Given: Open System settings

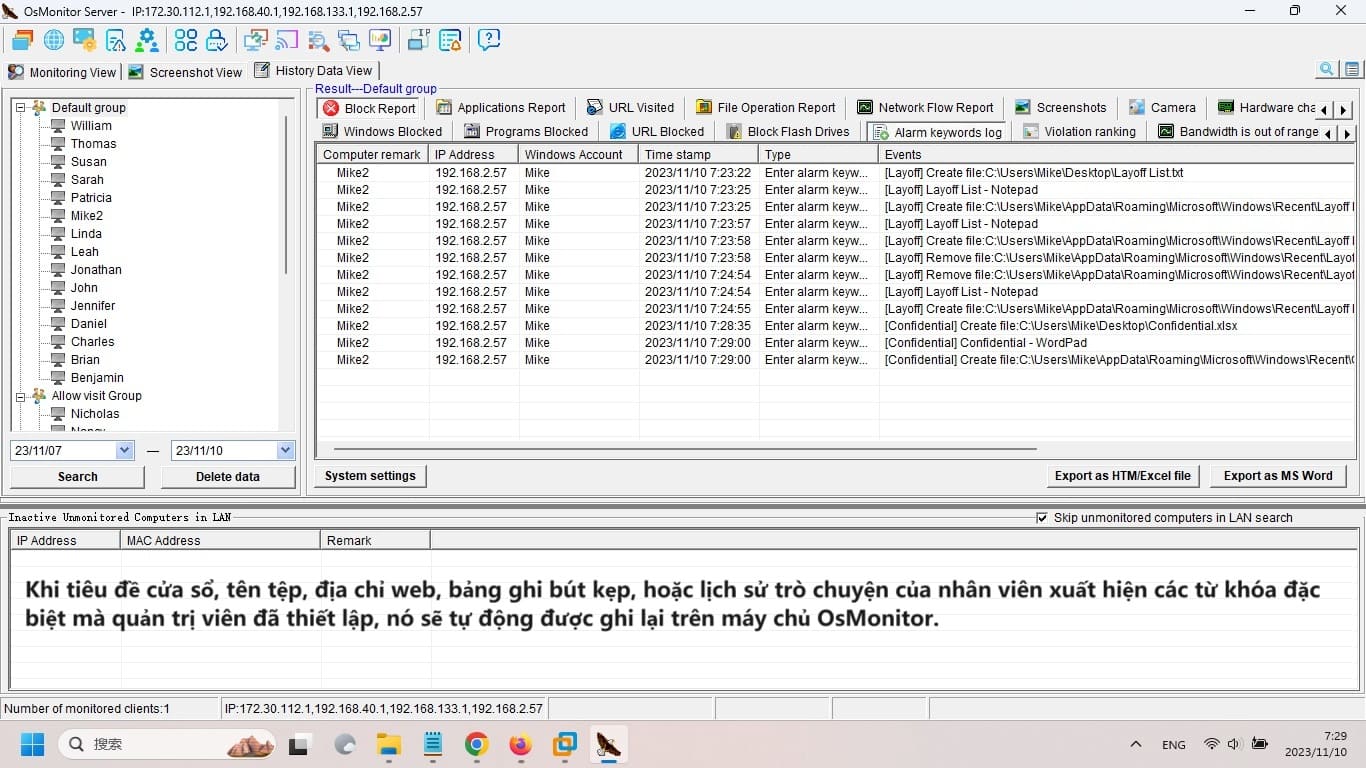Looking at the screenshot, I should pyautogui.click(x=370, y=476).
